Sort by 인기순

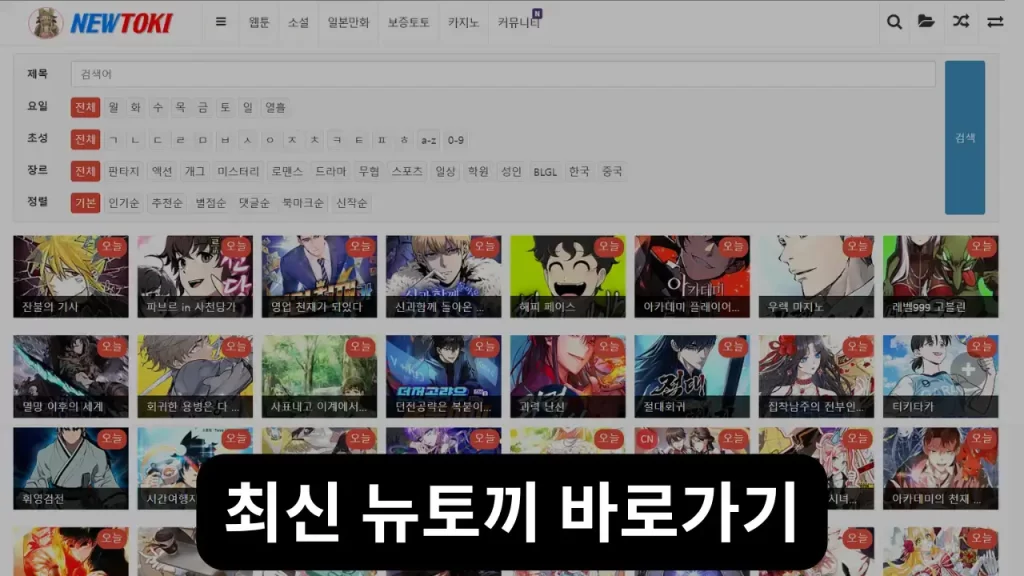pos(123,203)
